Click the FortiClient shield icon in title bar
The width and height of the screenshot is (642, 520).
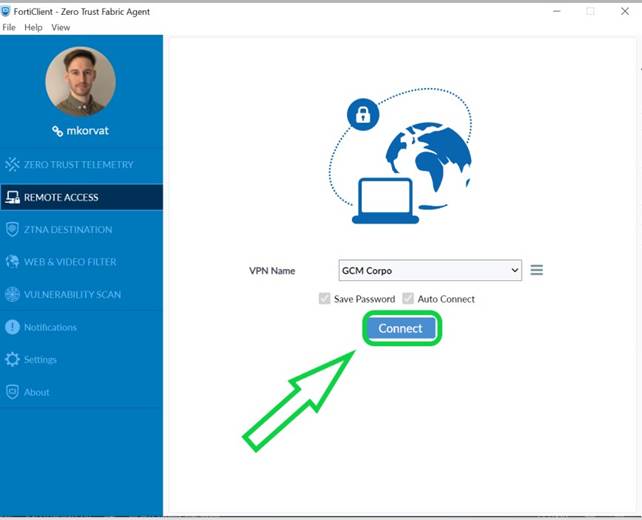tap(6, 11)
